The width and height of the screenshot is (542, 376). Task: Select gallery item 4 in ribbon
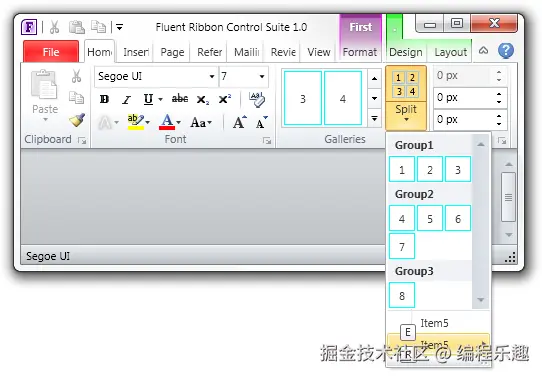(343, 98)
